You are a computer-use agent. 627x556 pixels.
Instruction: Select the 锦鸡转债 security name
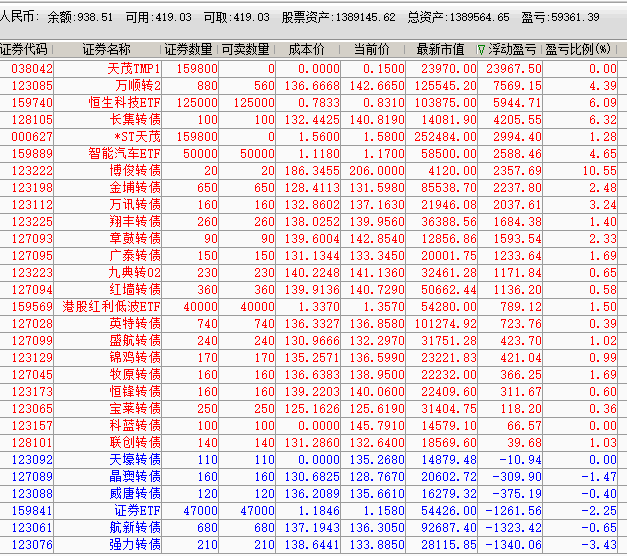click(135, 358)
